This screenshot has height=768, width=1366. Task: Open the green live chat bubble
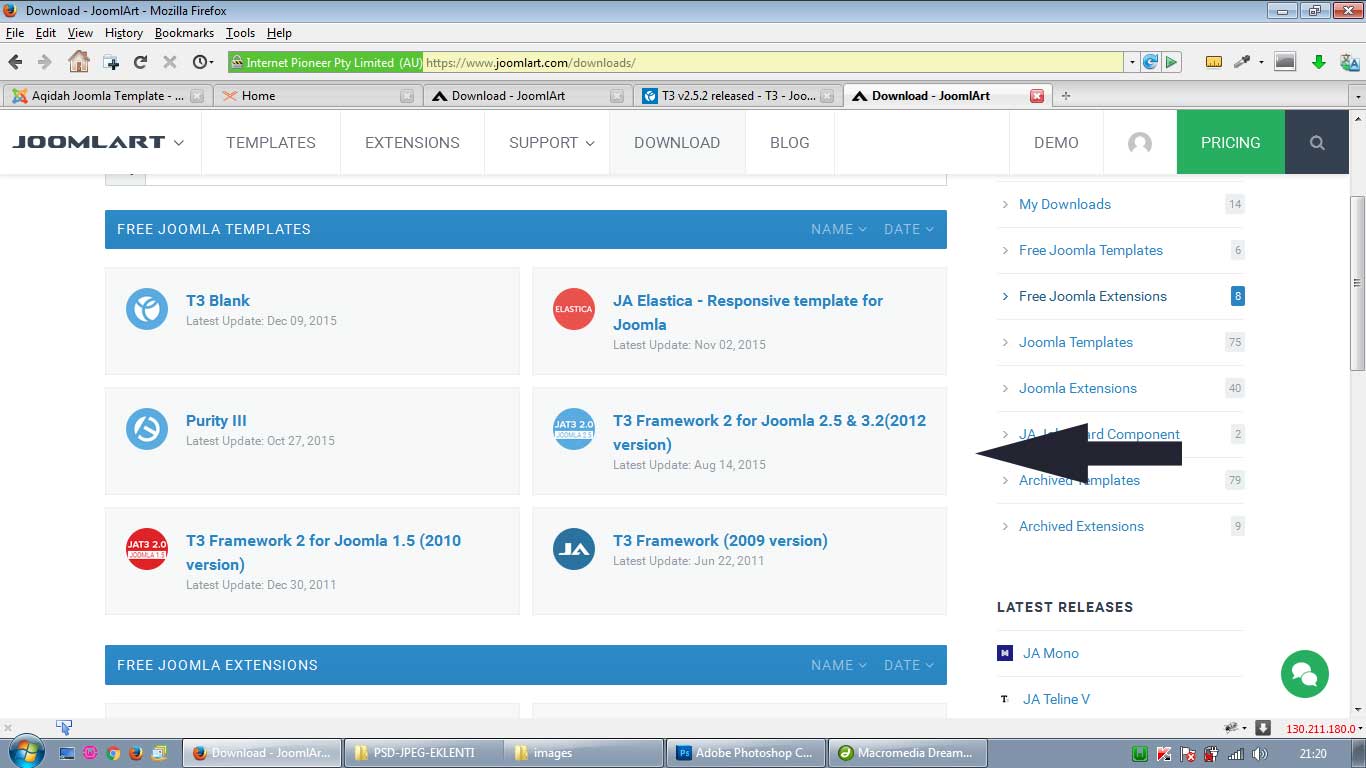pyautogui.click(x=1305, y=673)
